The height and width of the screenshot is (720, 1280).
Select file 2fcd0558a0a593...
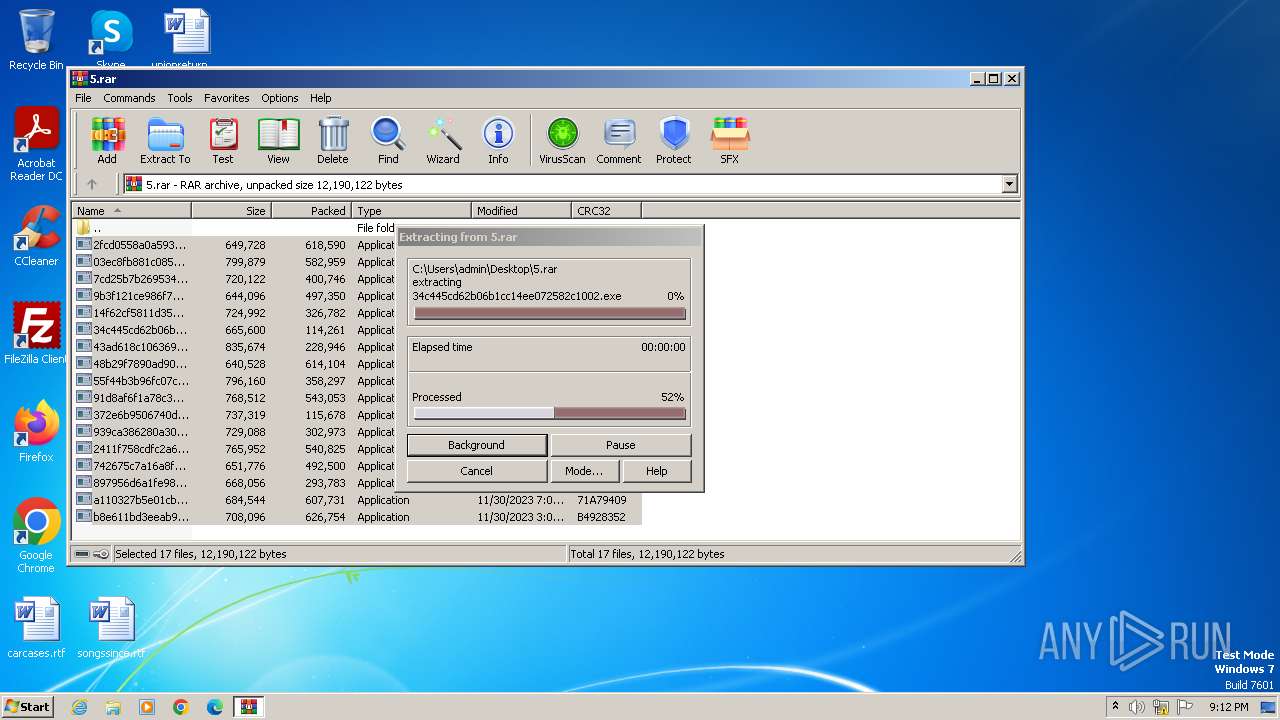click(x=234, y=245)
